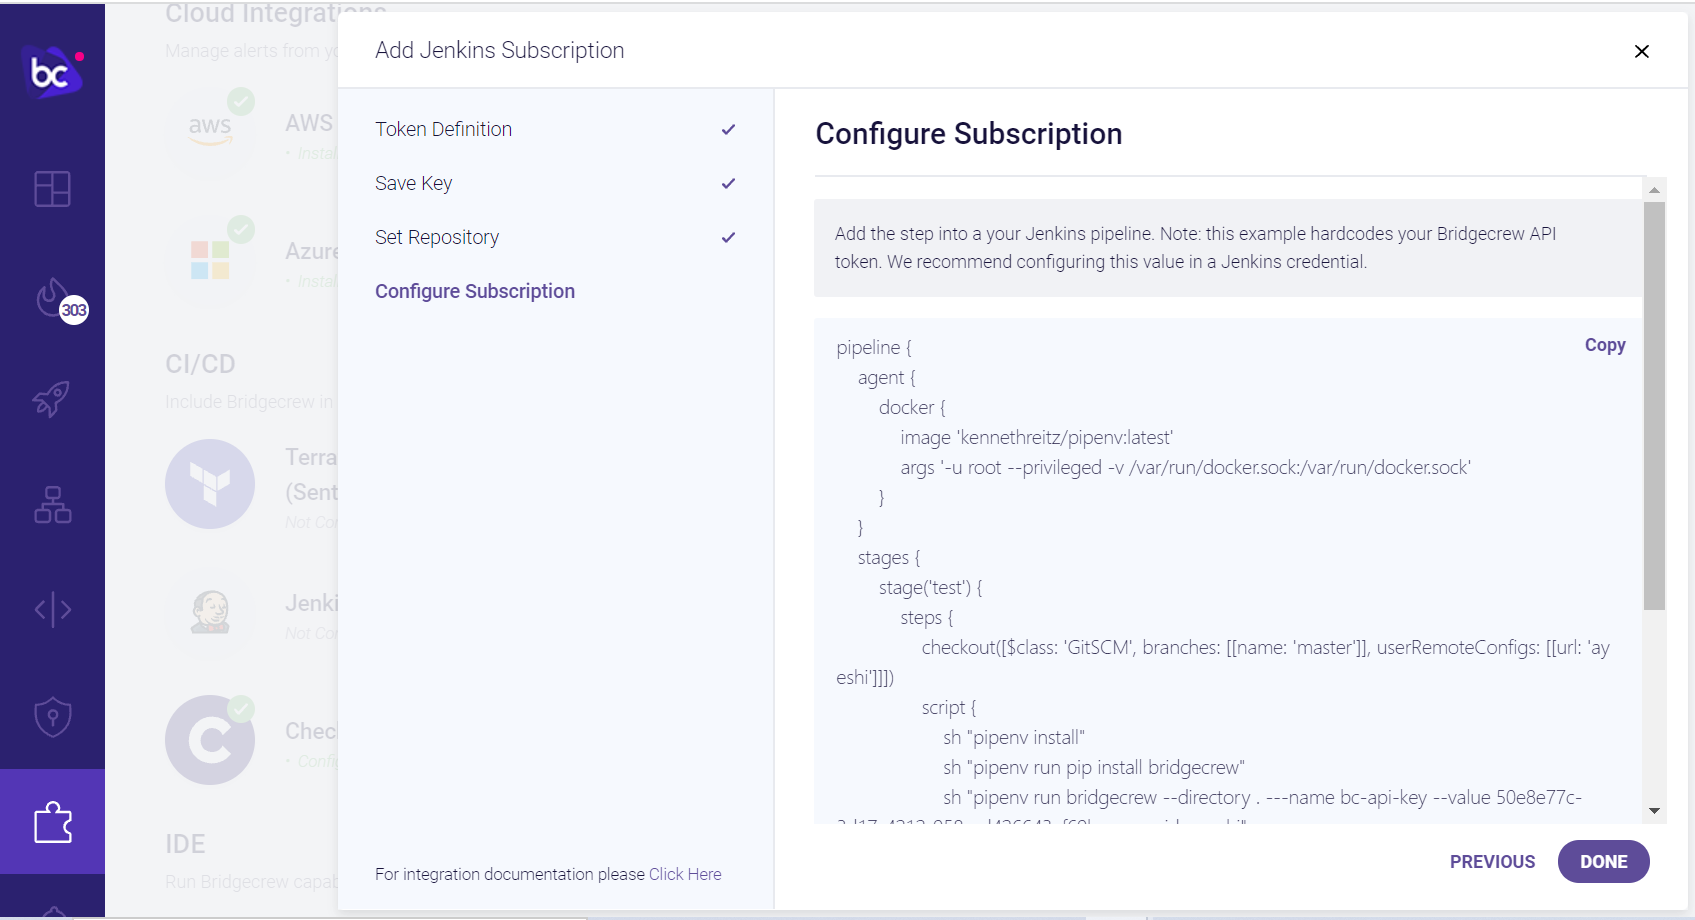
Task: Click the checkout GitSCM line in the code
Action: coord(1223,663)
